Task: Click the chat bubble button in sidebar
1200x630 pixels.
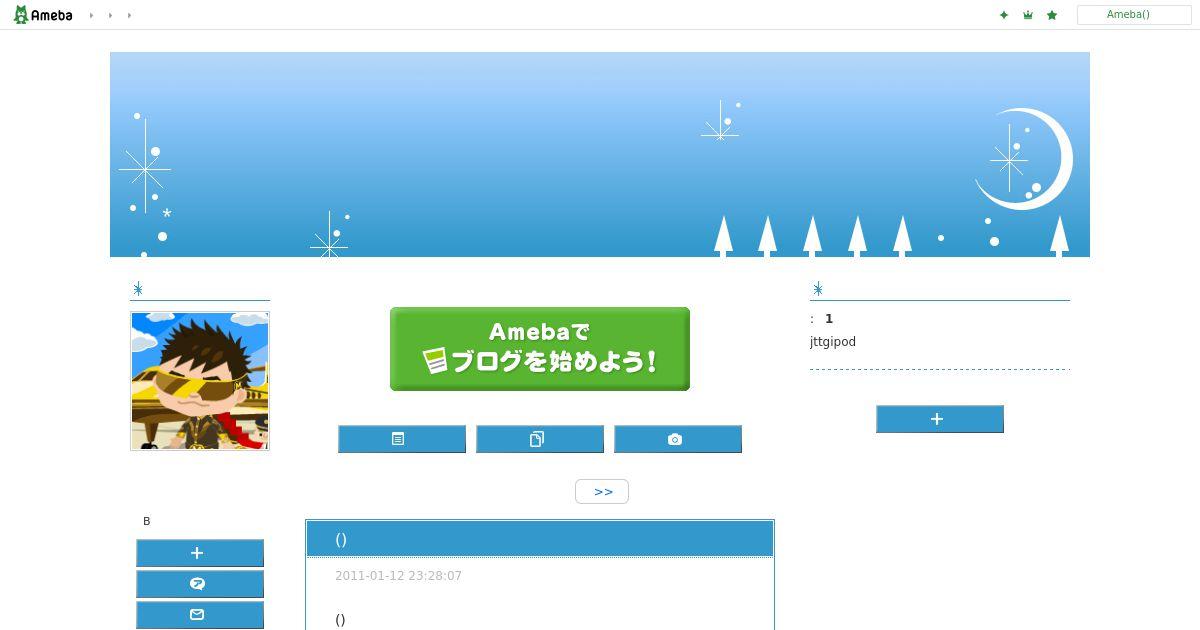Action: [200, 584]
